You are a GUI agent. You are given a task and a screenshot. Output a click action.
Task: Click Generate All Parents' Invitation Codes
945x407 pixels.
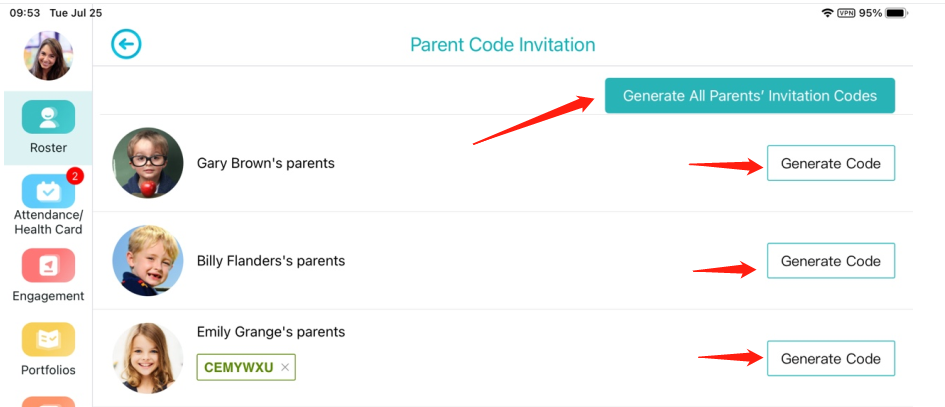pyautogui.click(x=750, y=95)
